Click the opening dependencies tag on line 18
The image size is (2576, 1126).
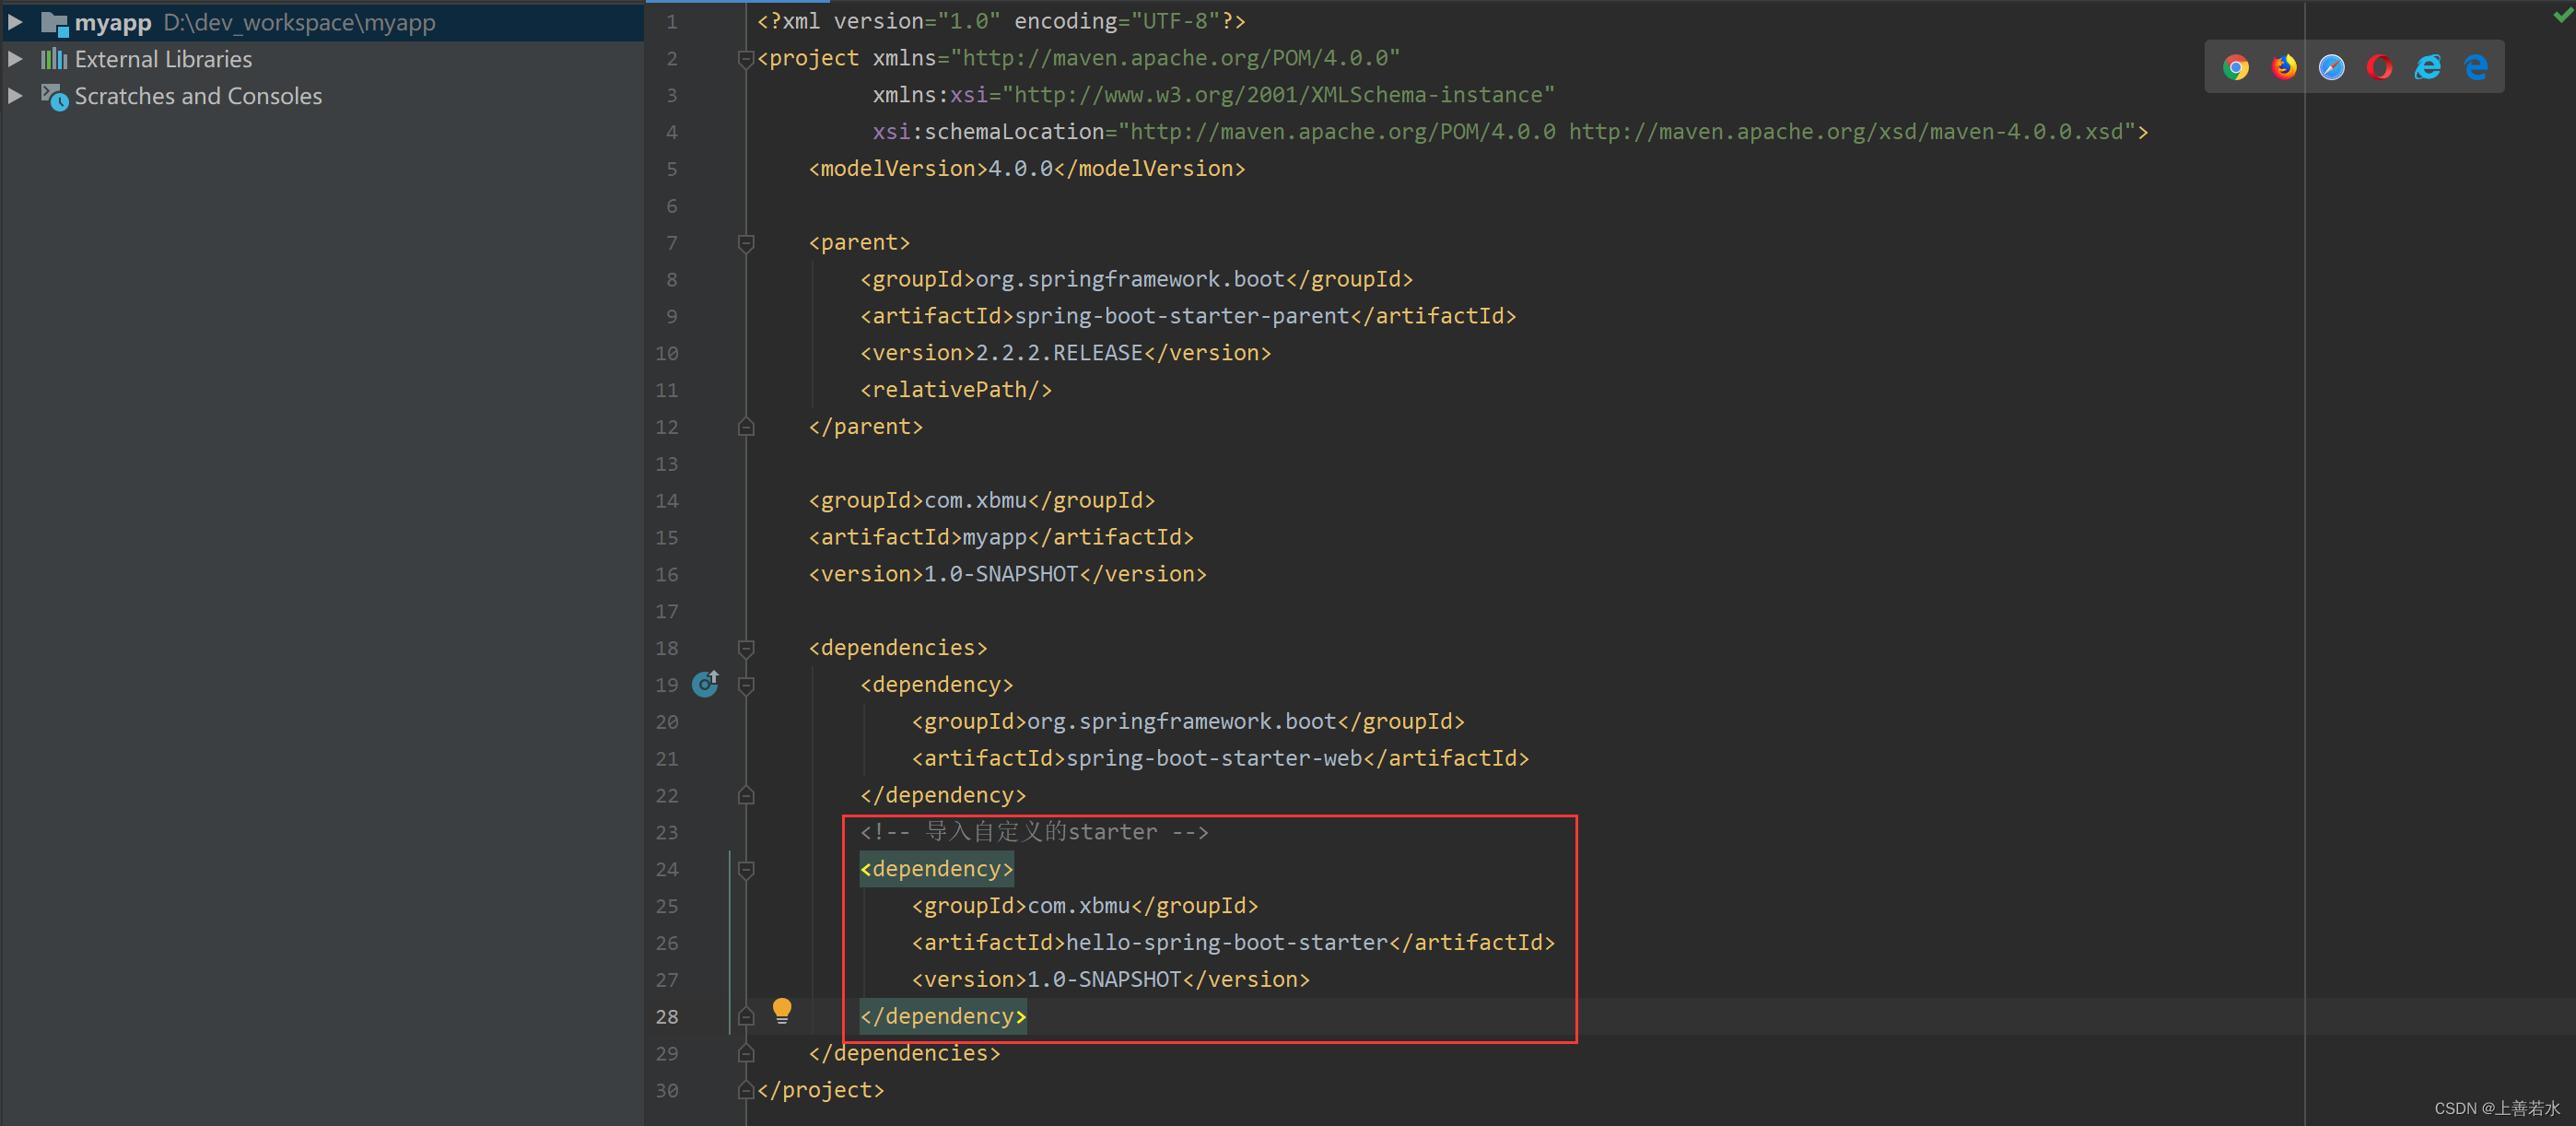[x=898, y=648]
